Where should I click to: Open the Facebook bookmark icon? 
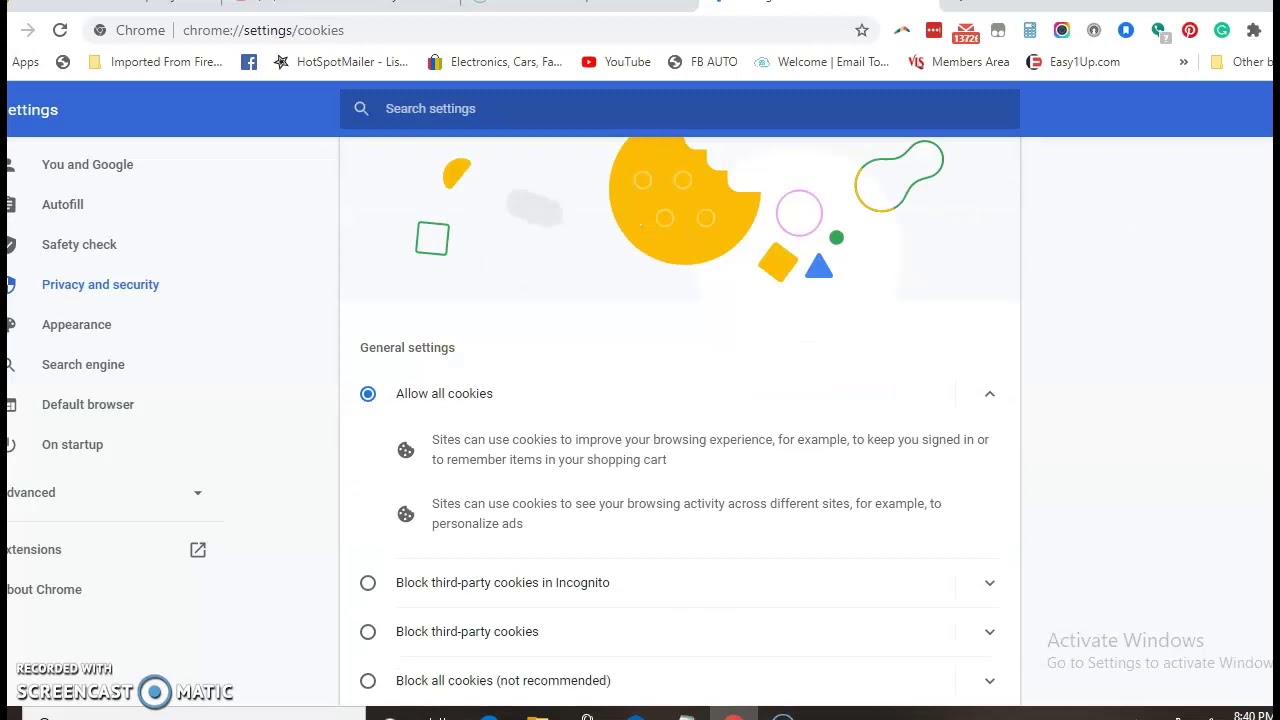249,62
